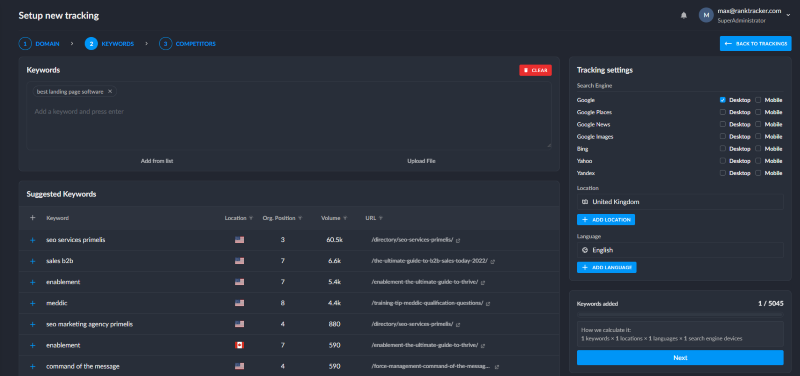Clear all keywords with Clear button
This screenshot has height=376, width=800.
535,70
